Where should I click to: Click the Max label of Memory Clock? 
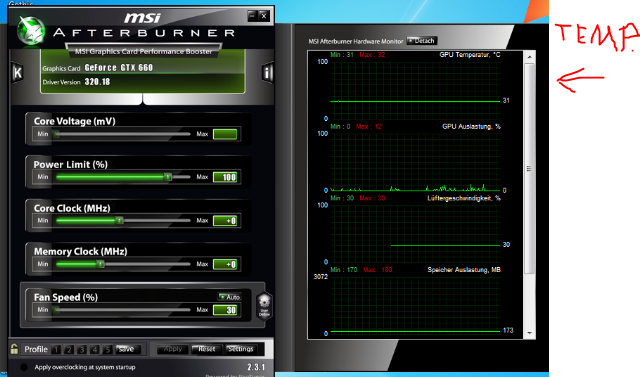click(x=202, y=264)
